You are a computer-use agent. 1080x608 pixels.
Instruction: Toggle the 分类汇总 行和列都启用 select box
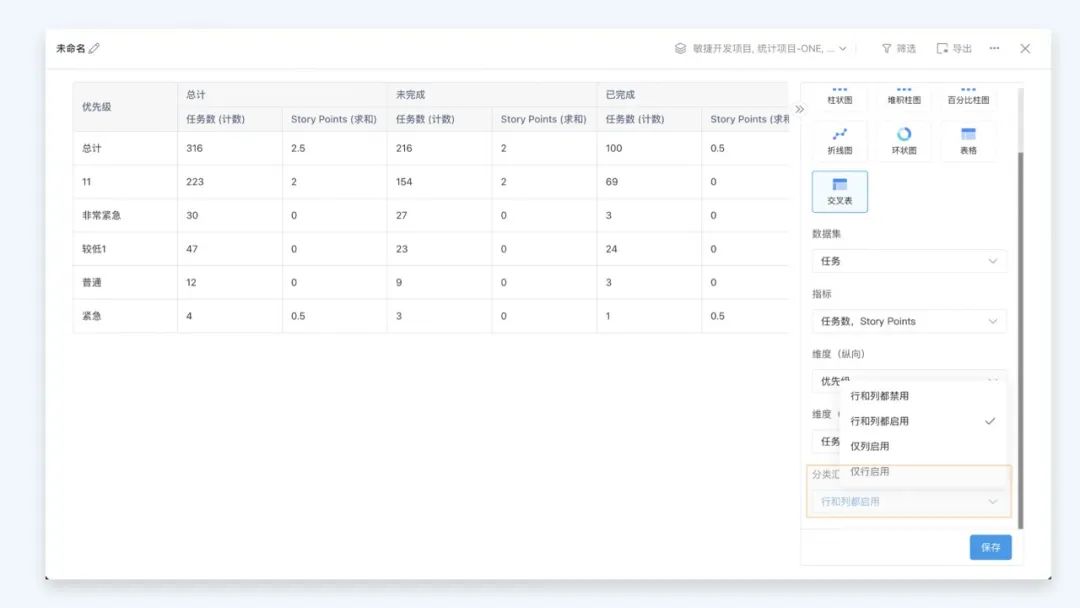(908, 502)
